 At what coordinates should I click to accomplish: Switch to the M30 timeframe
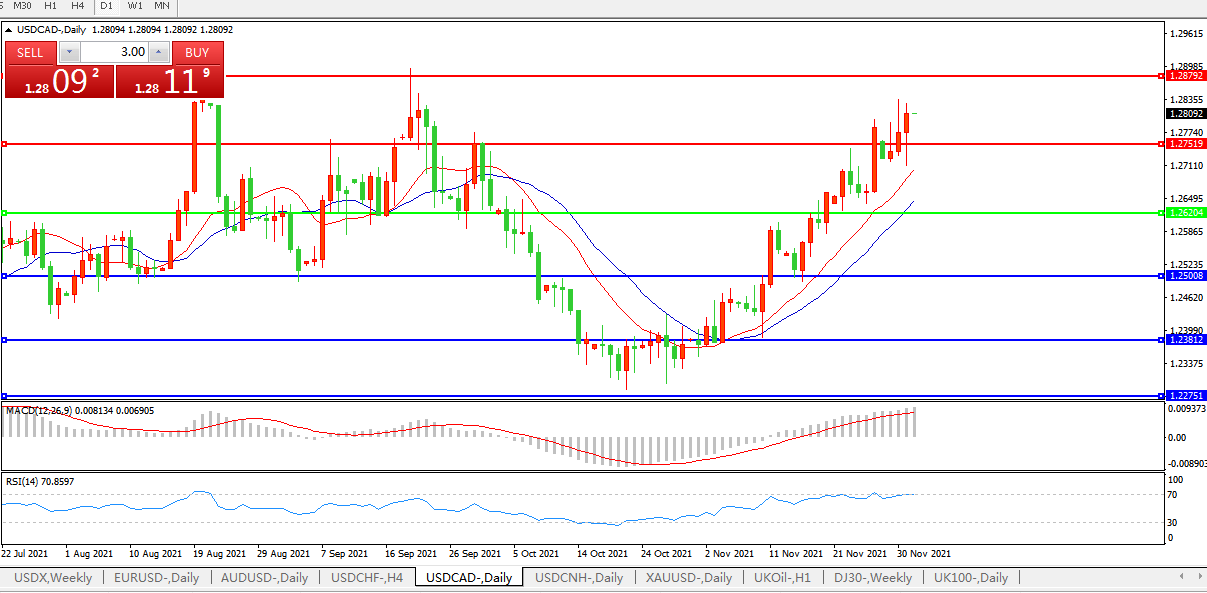[x=23, y=6]
